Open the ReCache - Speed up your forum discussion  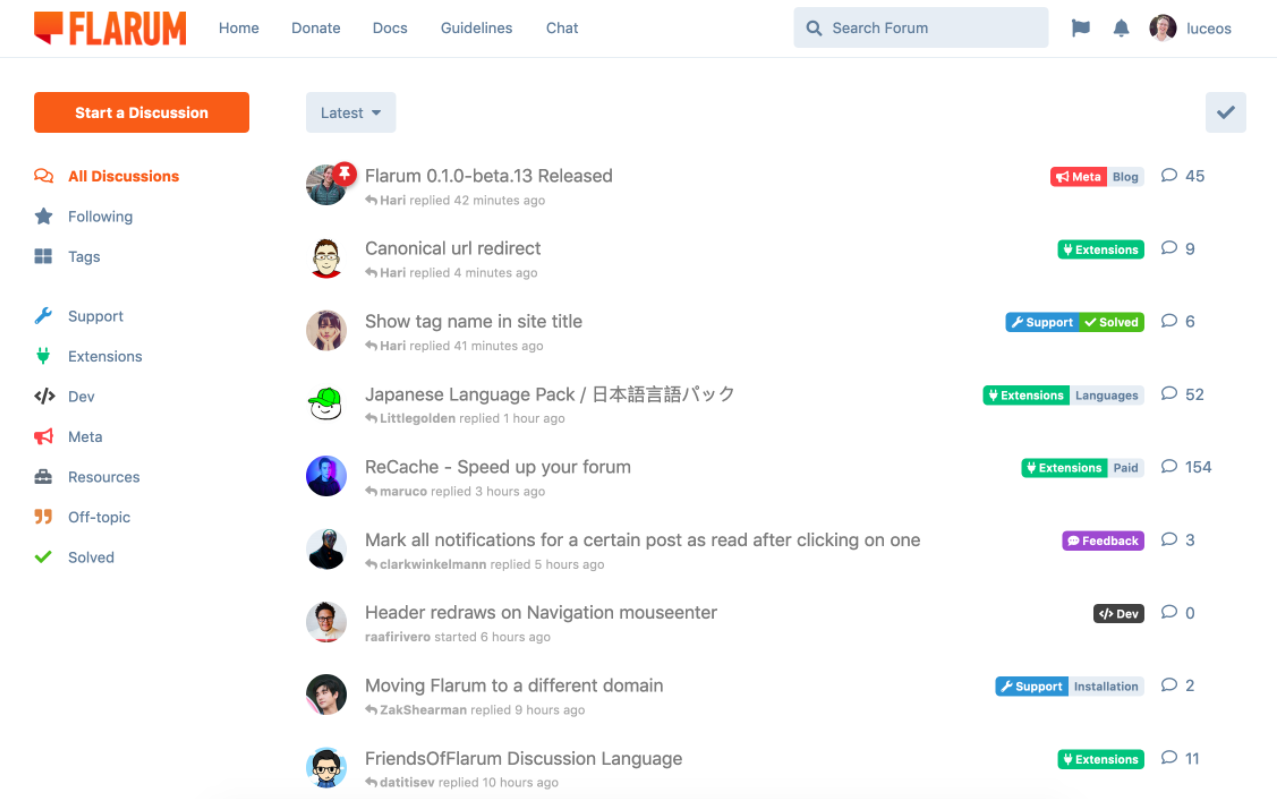coord(497,466)
